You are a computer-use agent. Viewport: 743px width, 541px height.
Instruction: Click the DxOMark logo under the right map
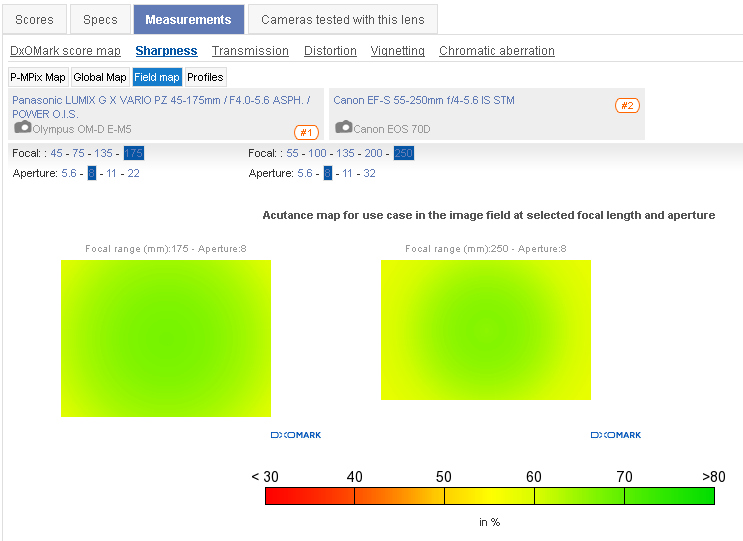[x=615, y=435]
